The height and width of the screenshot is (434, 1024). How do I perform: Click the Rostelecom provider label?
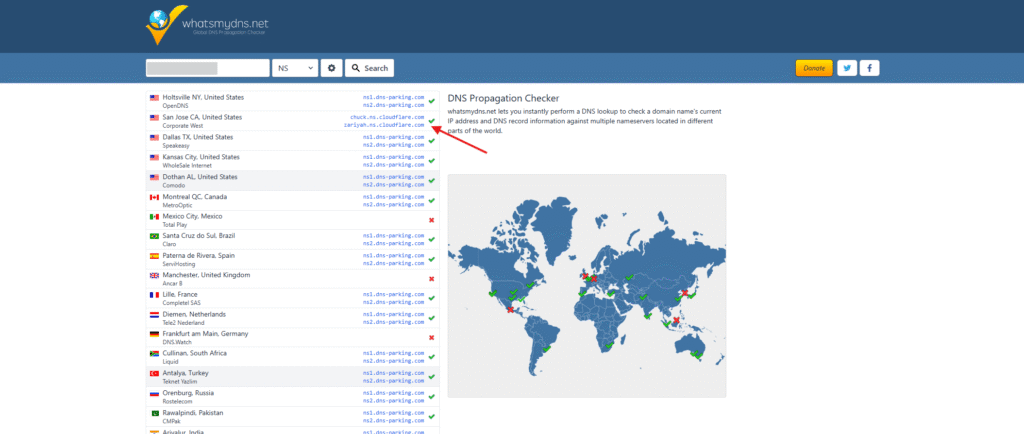coord(178,401)
